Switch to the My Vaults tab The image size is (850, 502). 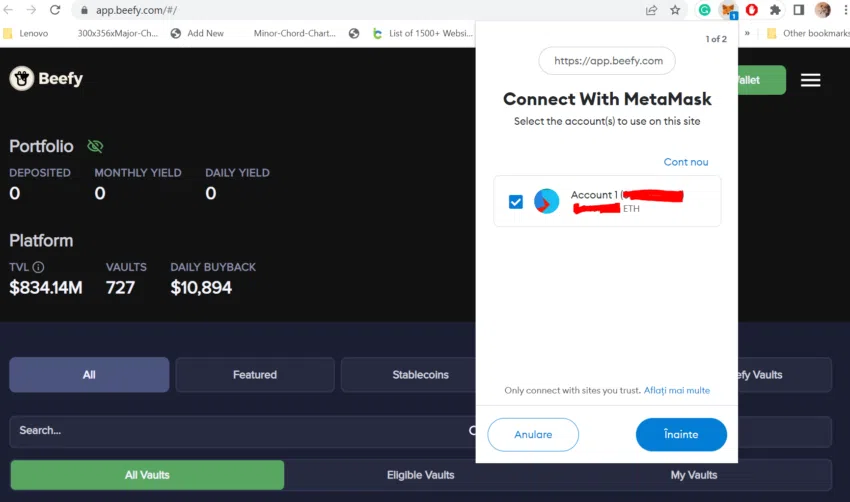[694, 475]
